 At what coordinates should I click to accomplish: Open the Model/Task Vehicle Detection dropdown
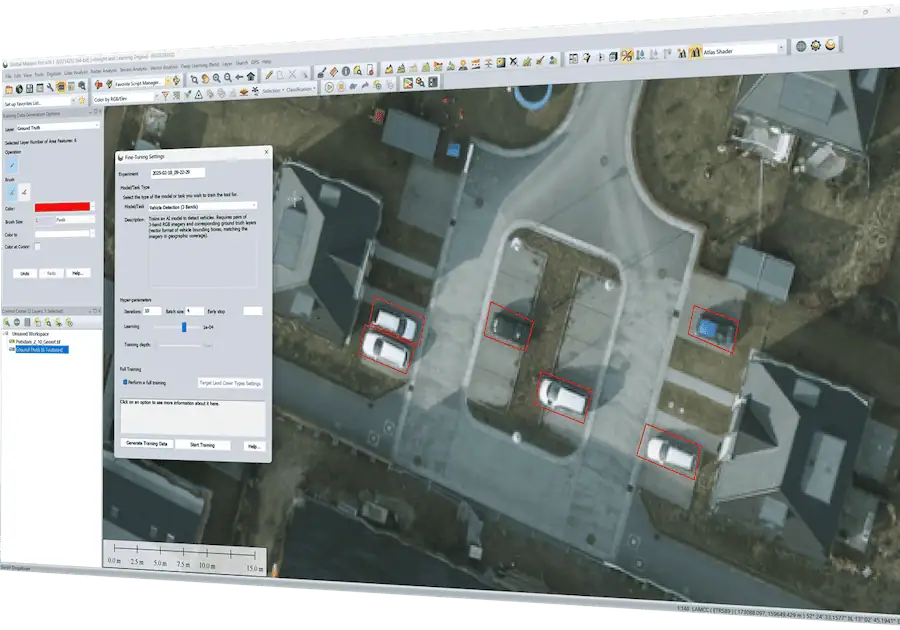[x=202, y=206]
